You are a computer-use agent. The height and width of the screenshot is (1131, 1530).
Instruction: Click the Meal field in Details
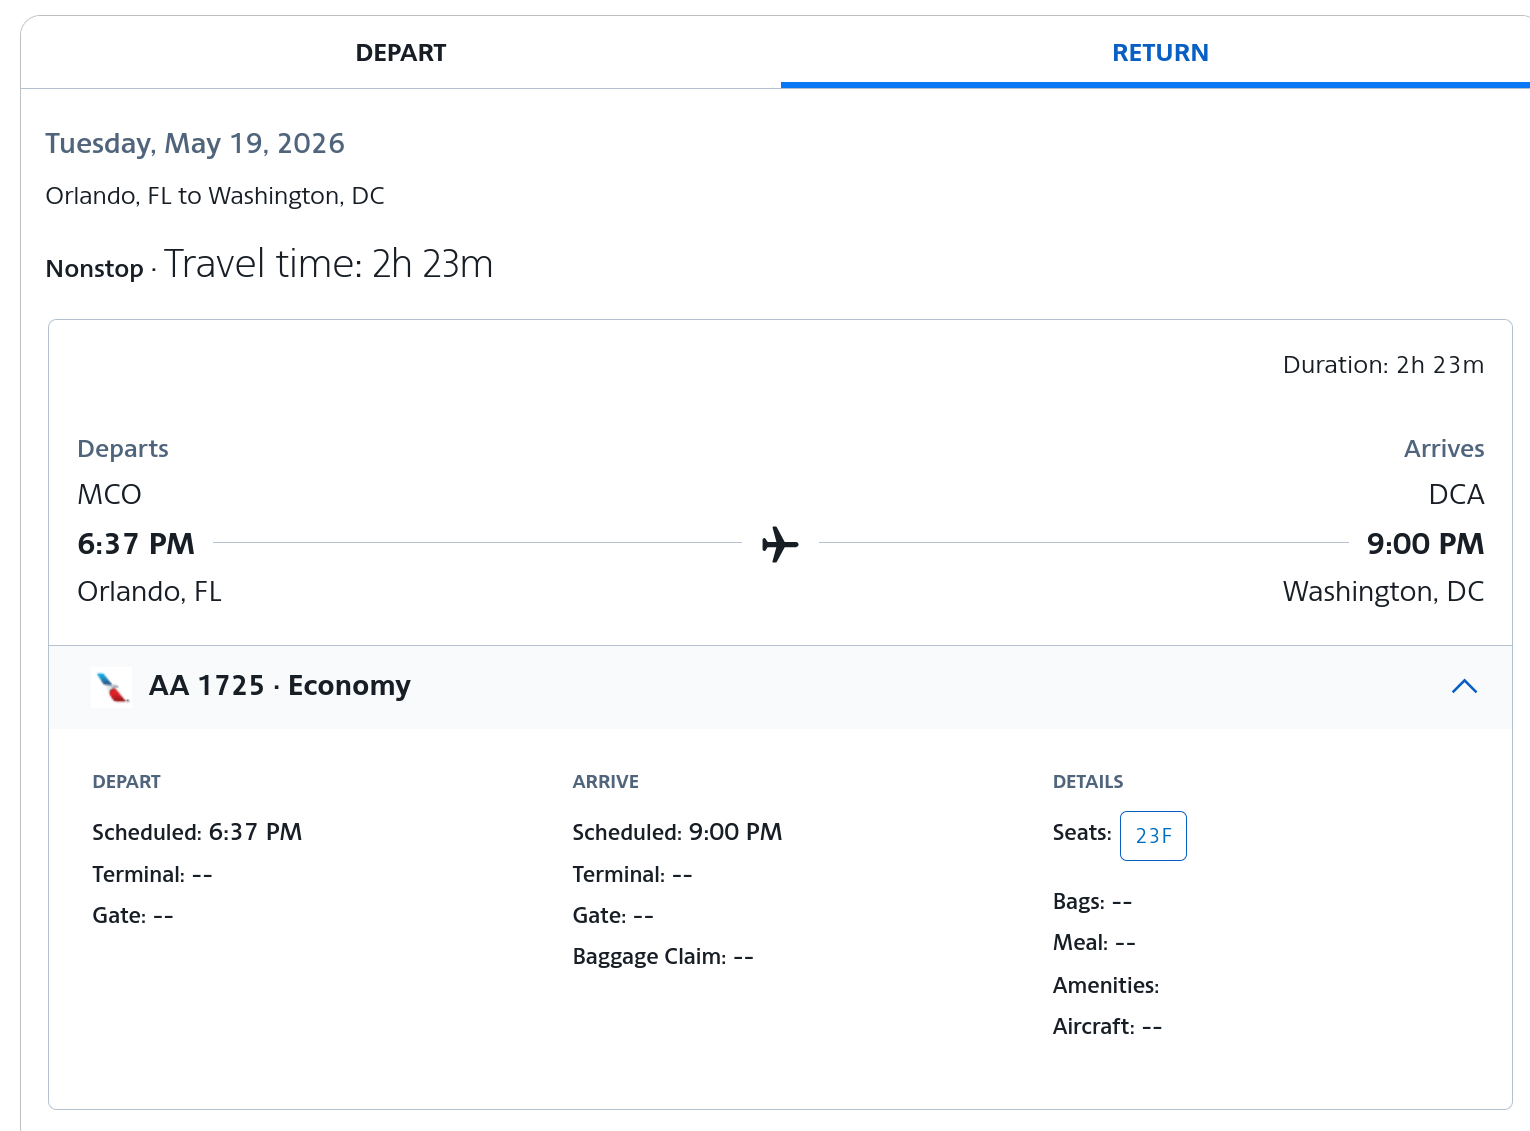point(1093,943)
